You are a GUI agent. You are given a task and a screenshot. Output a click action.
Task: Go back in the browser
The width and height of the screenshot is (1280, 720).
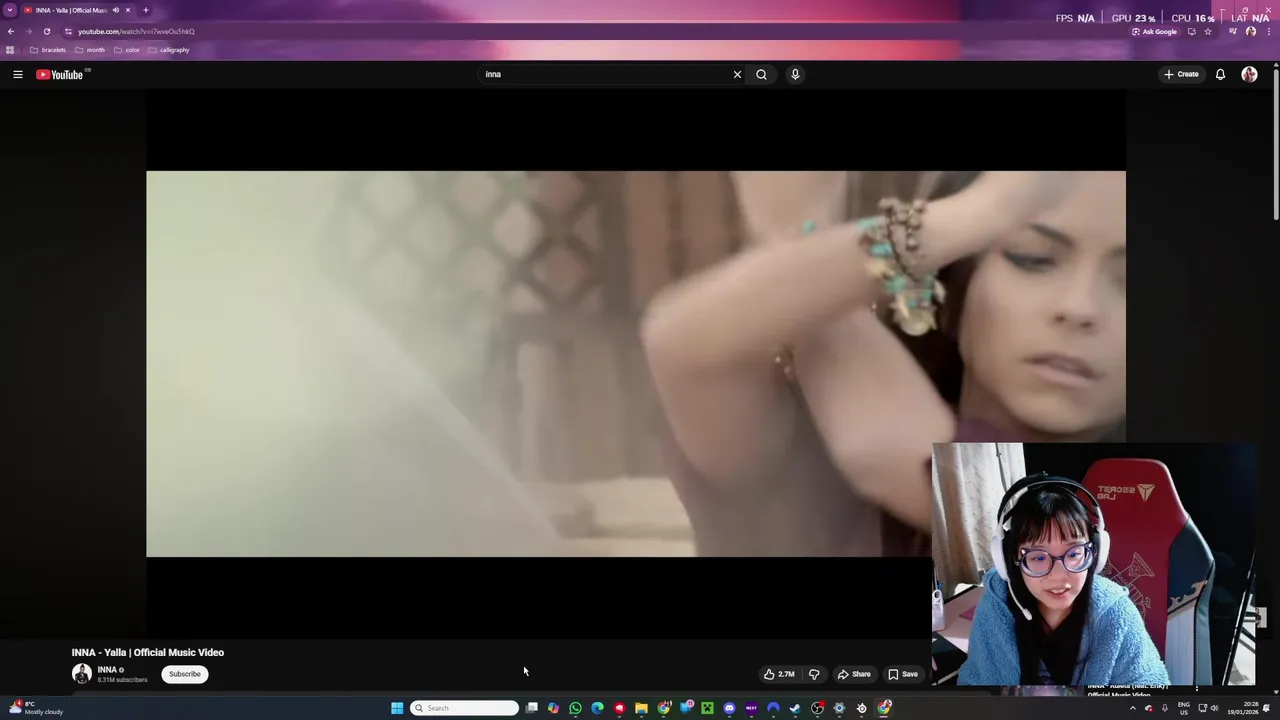point(11,31)
